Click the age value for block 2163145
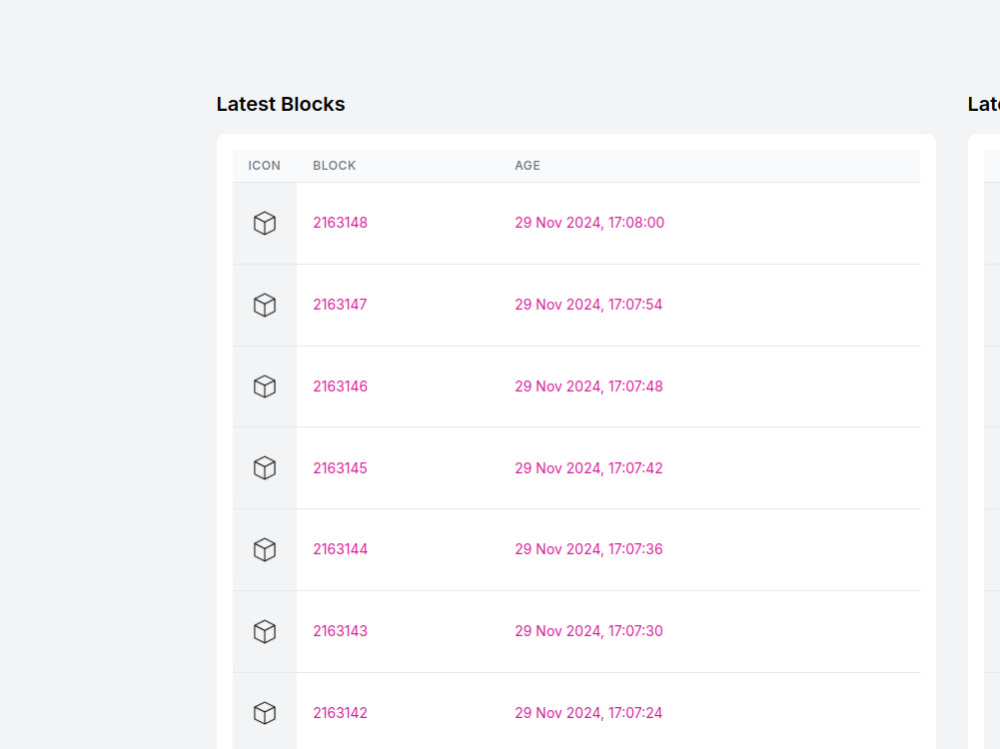The image size is (1000, 749). coord(589,468)
